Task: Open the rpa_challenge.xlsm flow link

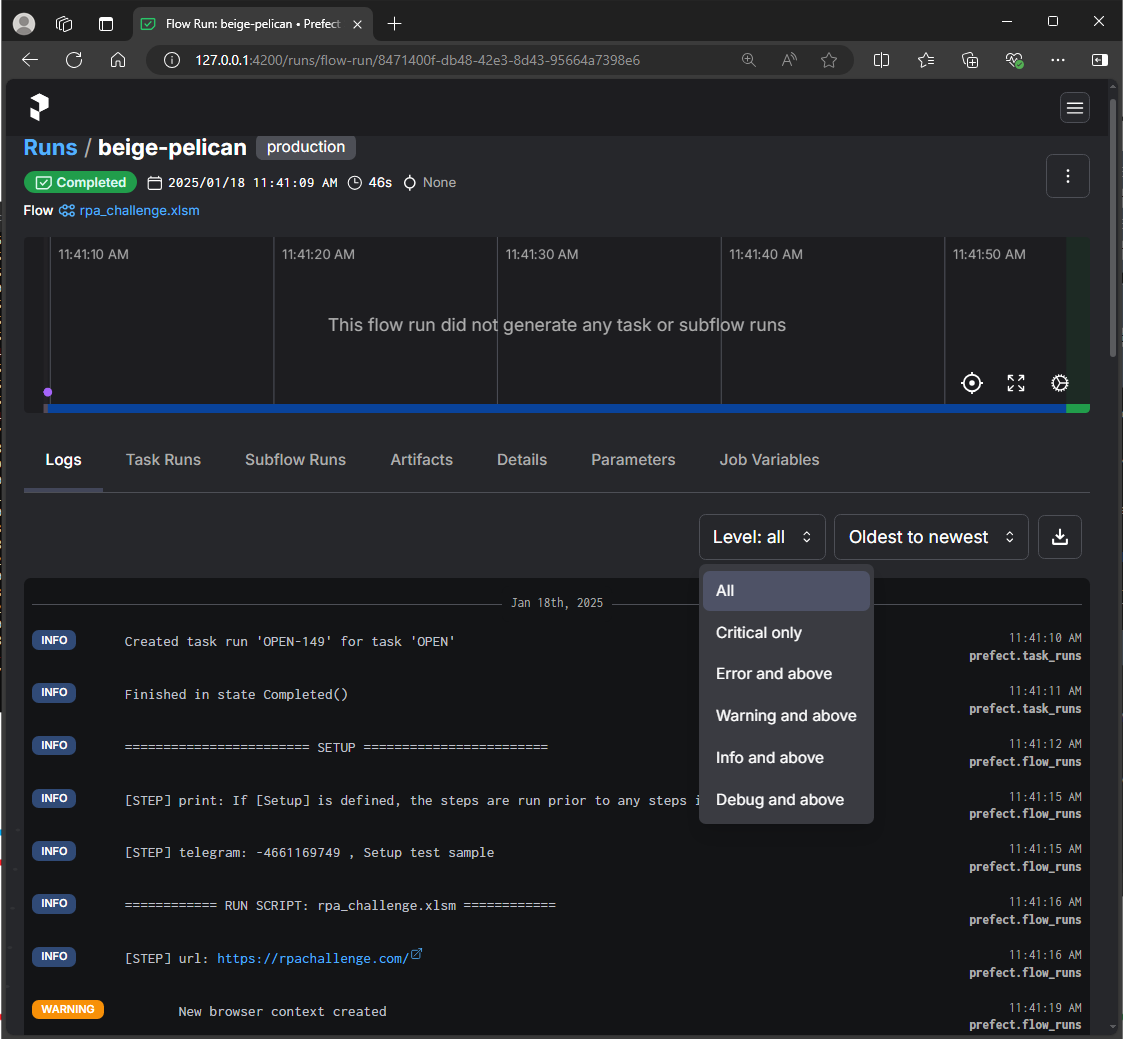Action: click(139, 211)
